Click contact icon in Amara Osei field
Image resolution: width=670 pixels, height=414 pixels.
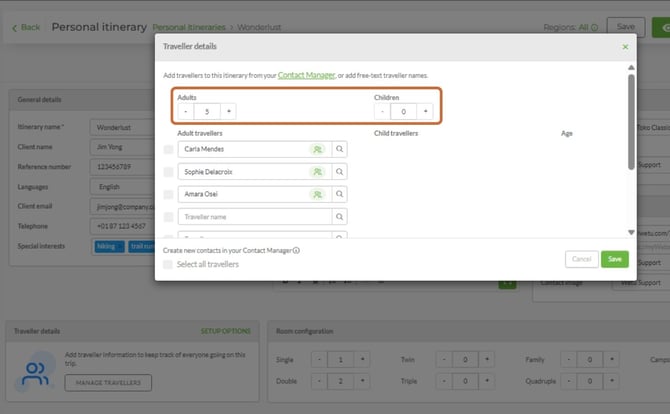point(317,194)
